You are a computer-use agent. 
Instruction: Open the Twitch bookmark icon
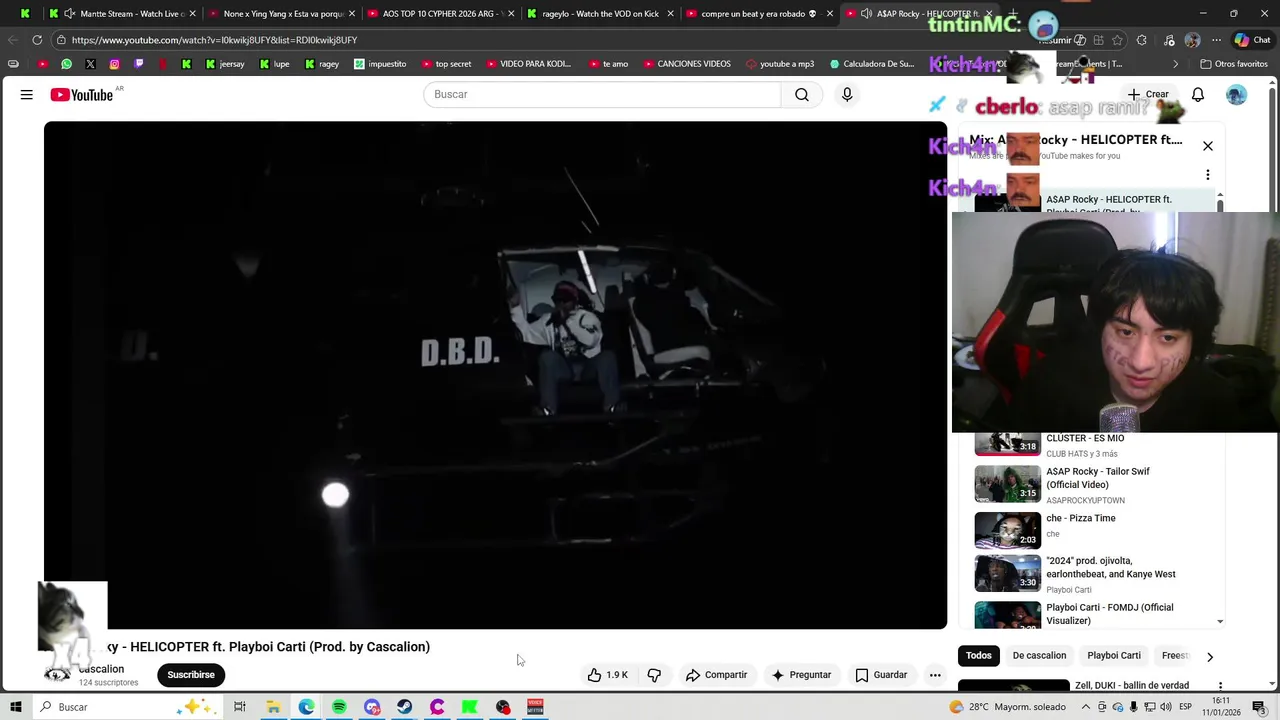point(138,64)
